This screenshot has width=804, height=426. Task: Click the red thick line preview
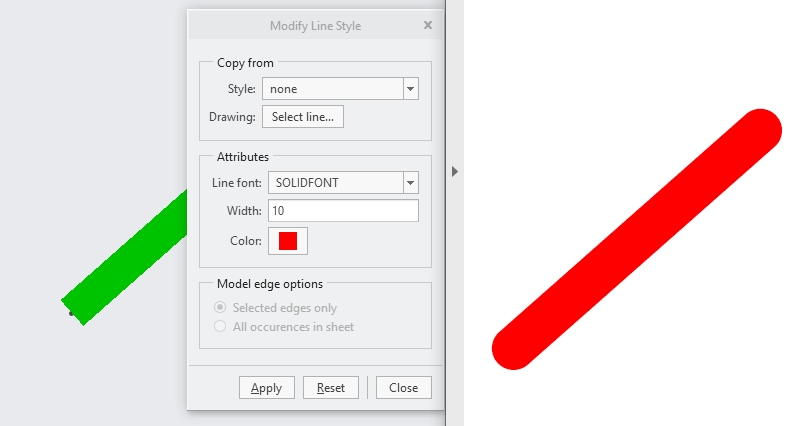coord(636,239)
